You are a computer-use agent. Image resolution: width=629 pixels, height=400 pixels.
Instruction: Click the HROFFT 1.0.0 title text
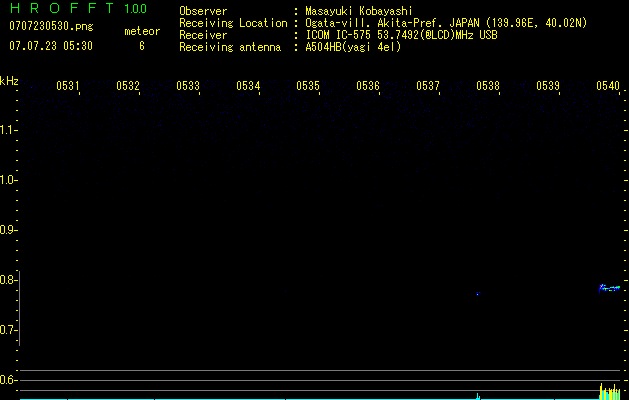pos(78,8)
